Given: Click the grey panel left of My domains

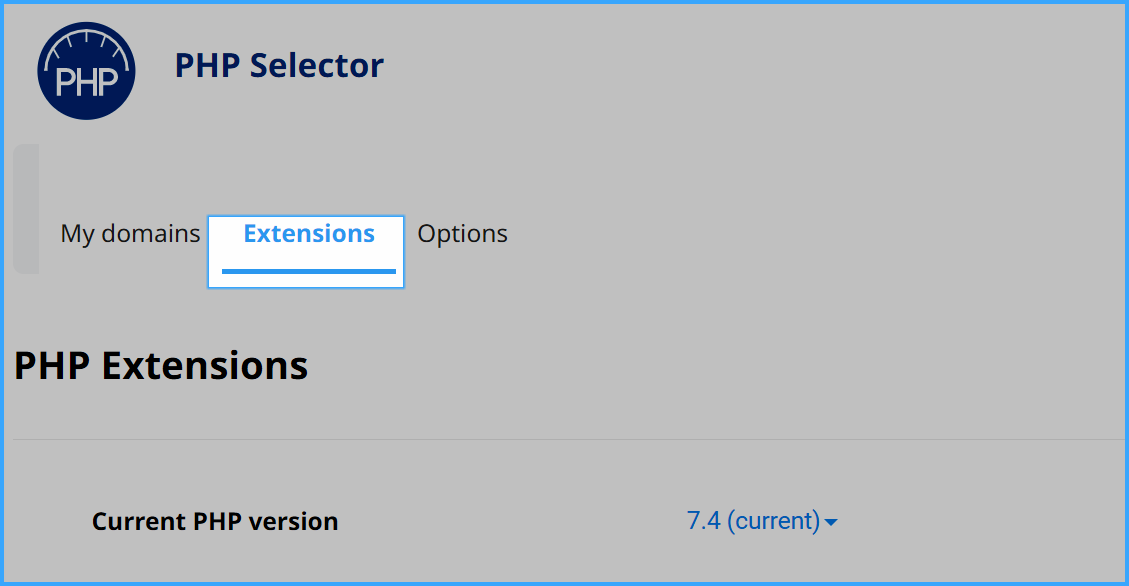Looking at the screenshot, I should click(26, 209).
